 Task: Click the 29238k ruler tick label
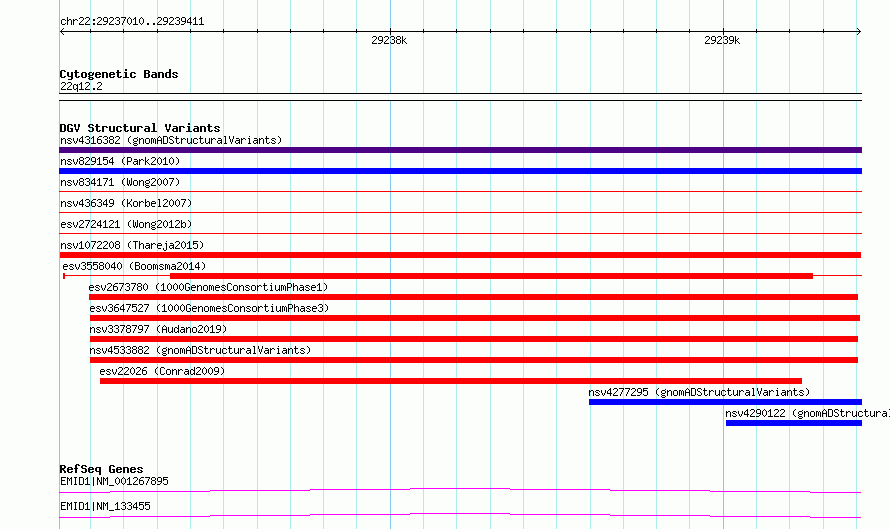click(389, 40)
